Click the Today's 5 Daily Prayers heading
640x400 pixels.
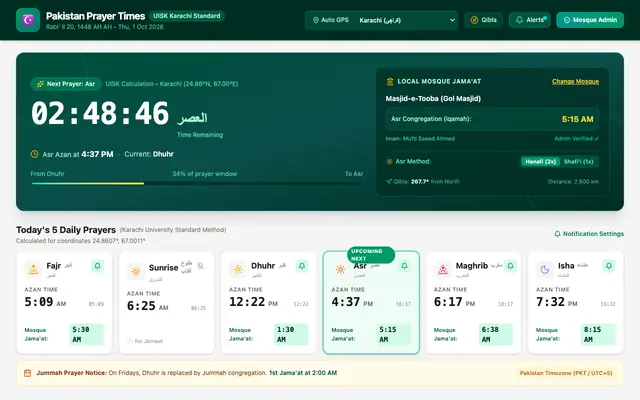pos(66,230)
